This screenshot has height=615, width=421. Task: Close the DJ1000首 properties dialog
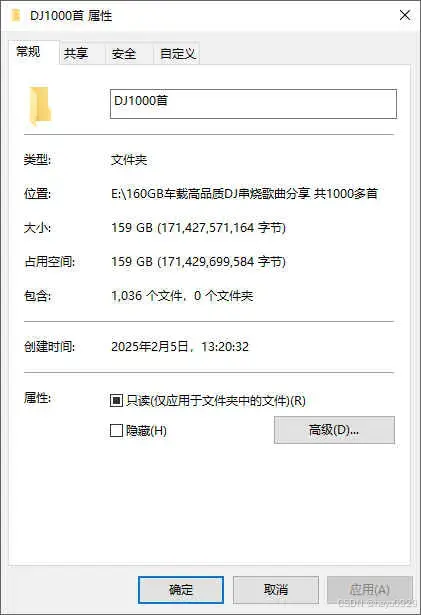(x=405, y=16)
